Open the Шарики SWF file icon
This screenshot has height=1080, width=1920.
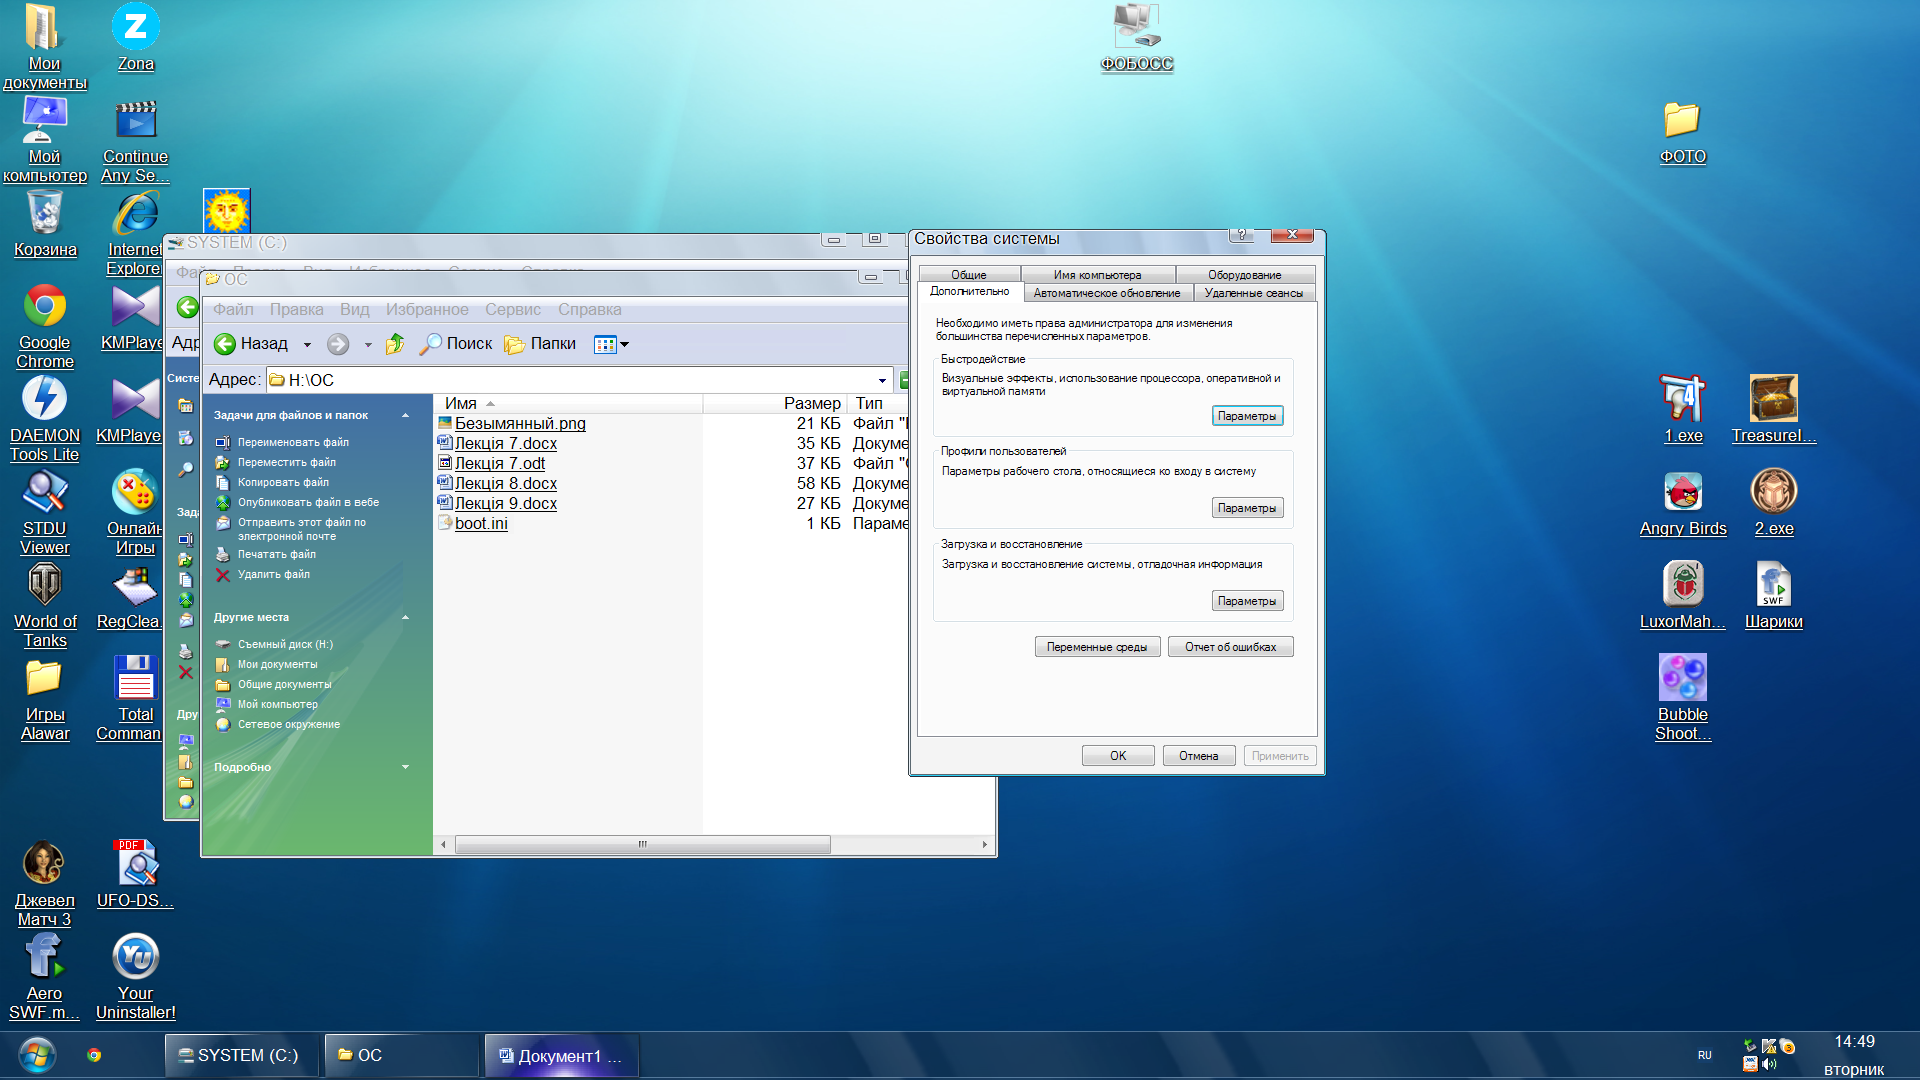tap(1774, 596)
